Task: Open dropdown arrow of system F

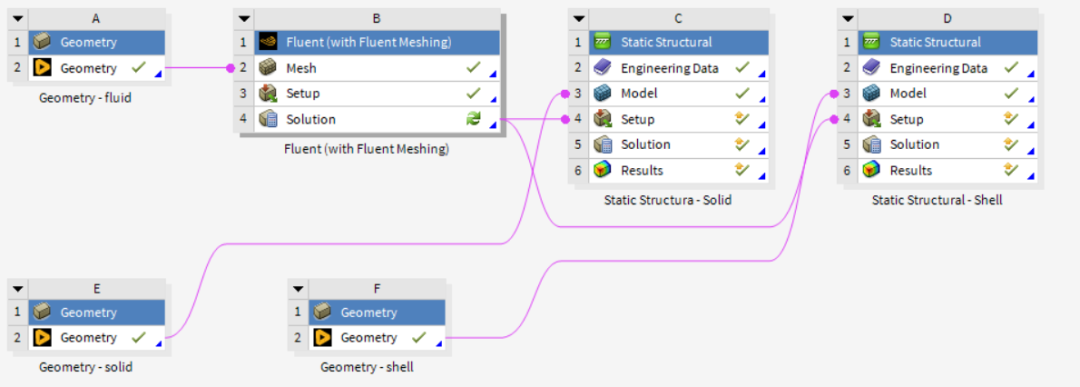Action: point(298,289)
